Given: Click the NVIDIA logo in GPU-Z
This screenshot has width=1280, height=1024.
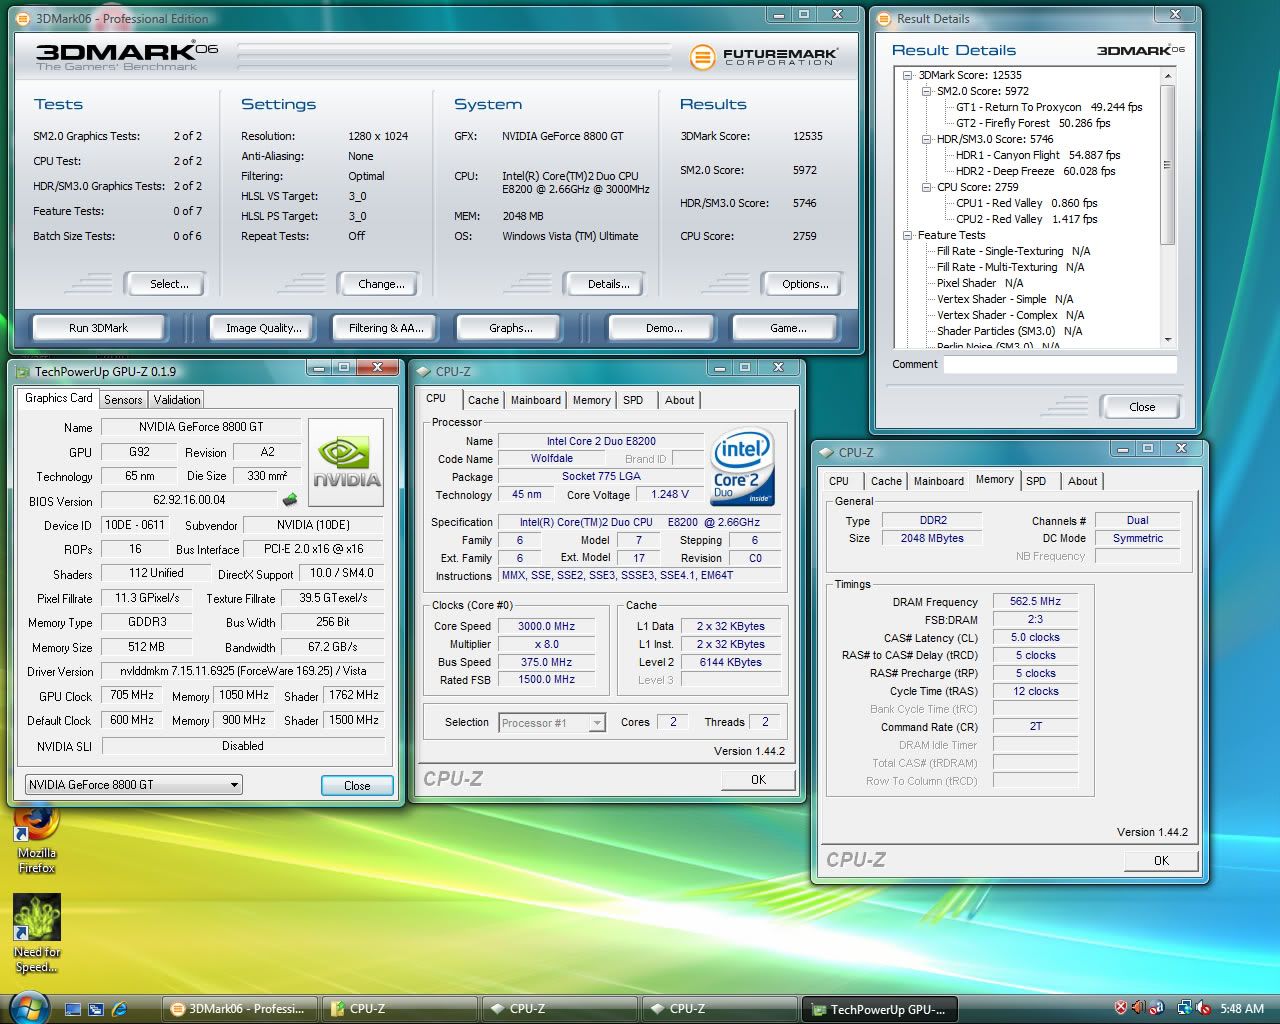Looking at the screenshot, I should 346,462.
